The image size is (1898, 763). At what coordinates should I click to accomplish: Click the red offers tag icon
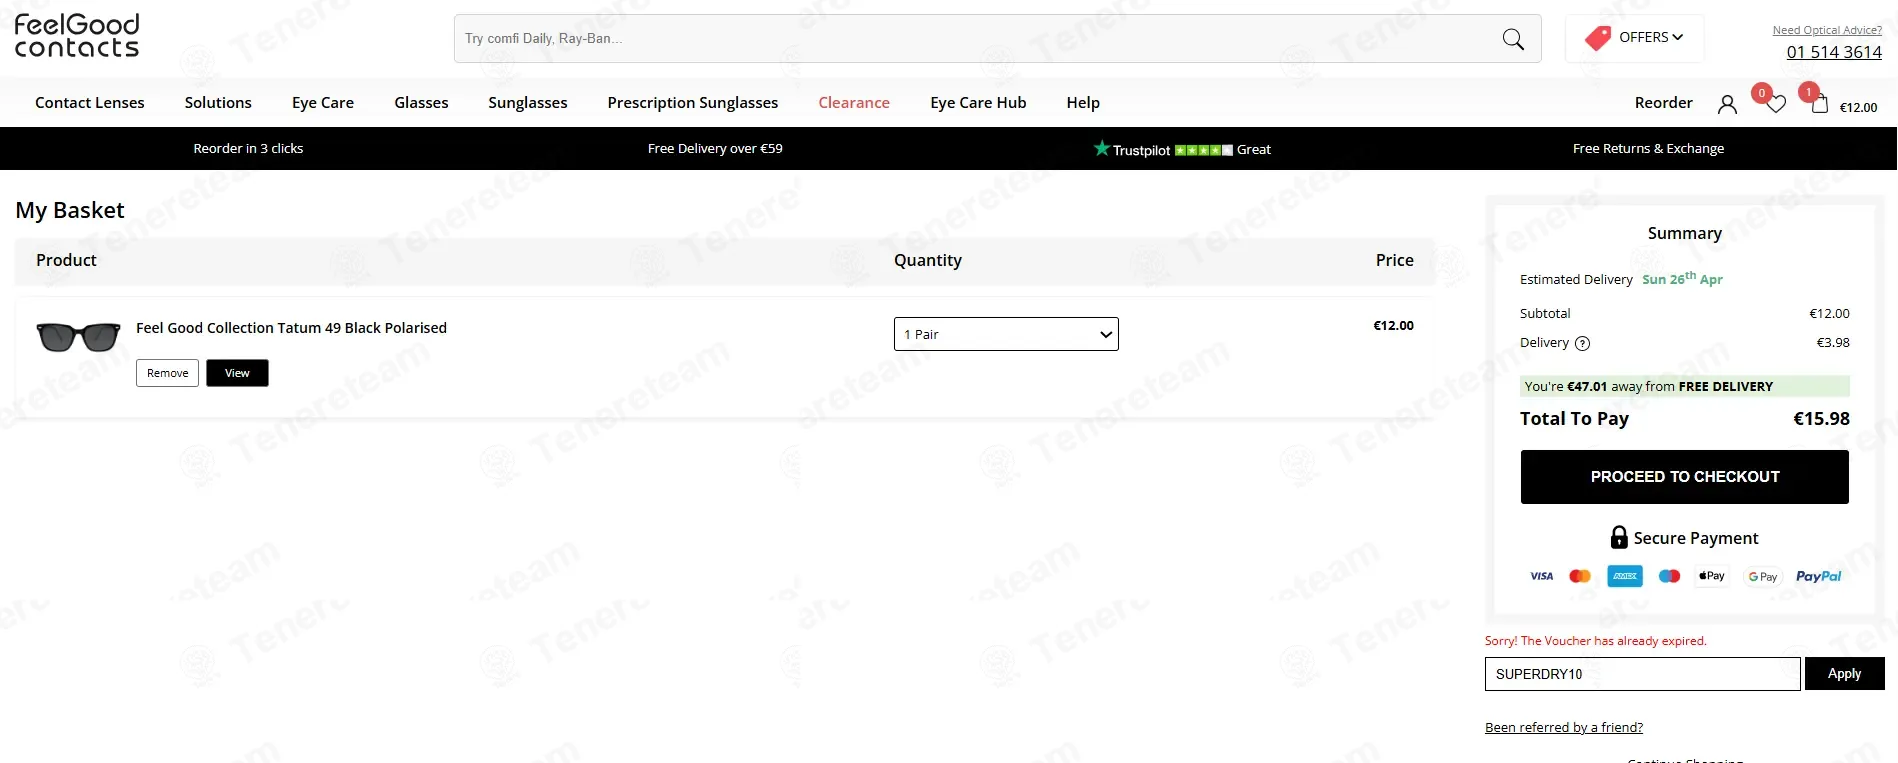1598,38
